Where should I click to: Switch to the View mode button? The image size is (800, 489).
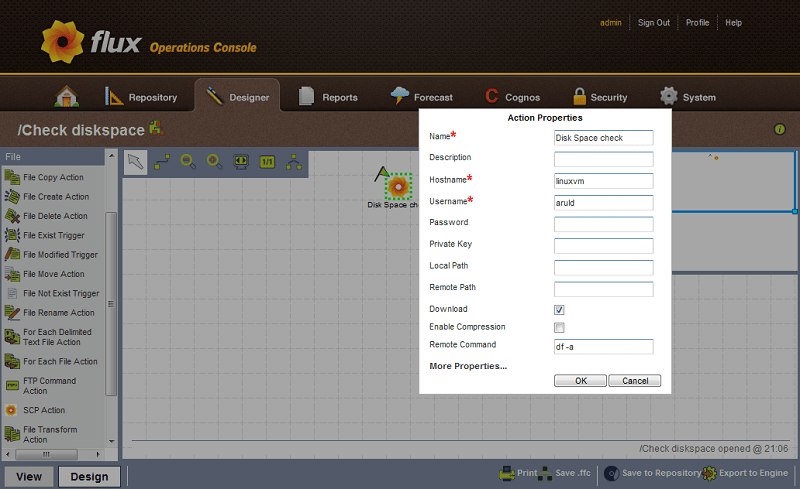click(29, 476)
